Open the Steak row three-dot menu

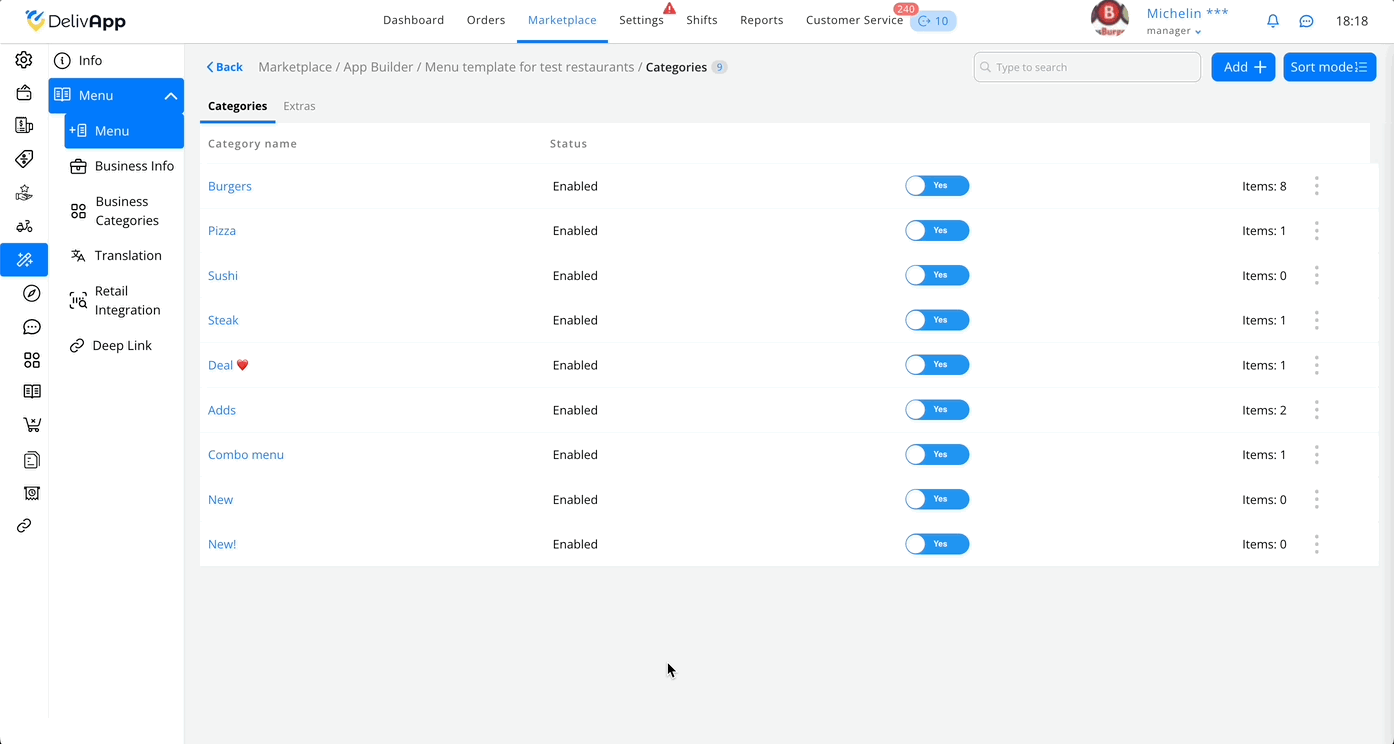[1317, 320]
